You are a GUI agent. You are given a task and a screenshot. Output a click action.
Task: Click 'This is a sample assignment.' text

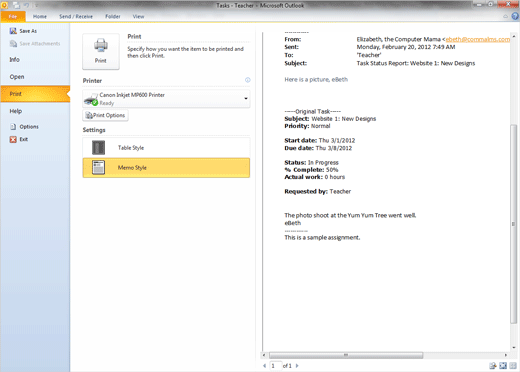coord(322,237)
